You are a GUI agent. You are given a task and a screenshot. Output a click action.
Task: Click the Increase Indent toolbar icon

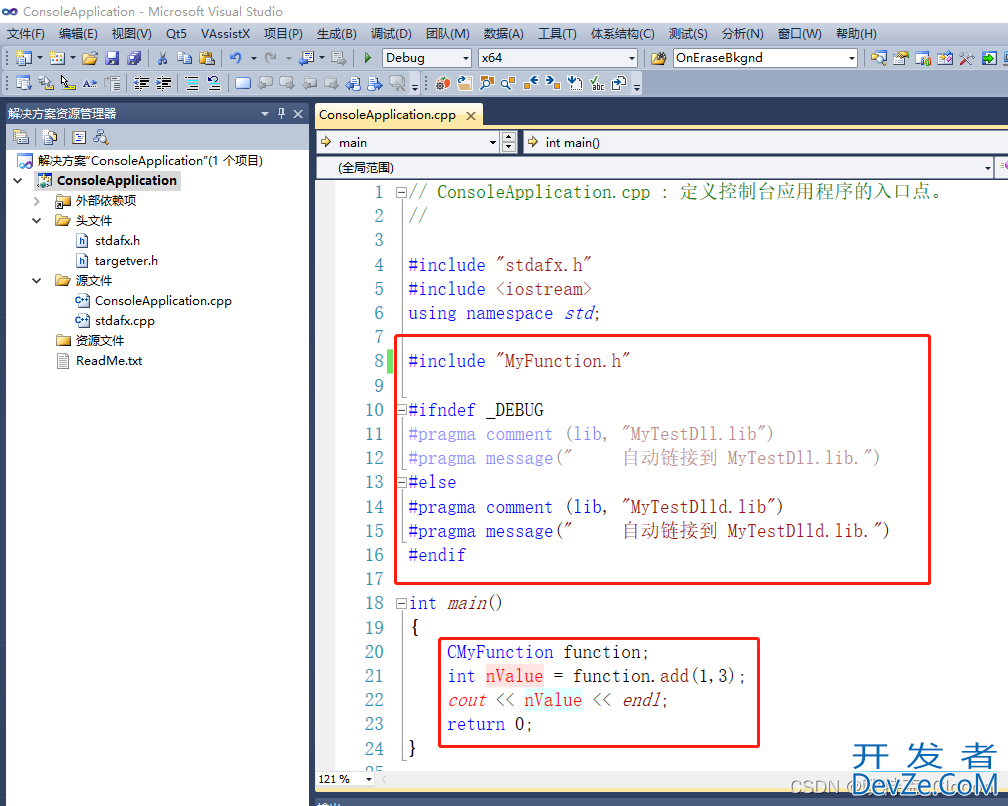coord(163,83)
